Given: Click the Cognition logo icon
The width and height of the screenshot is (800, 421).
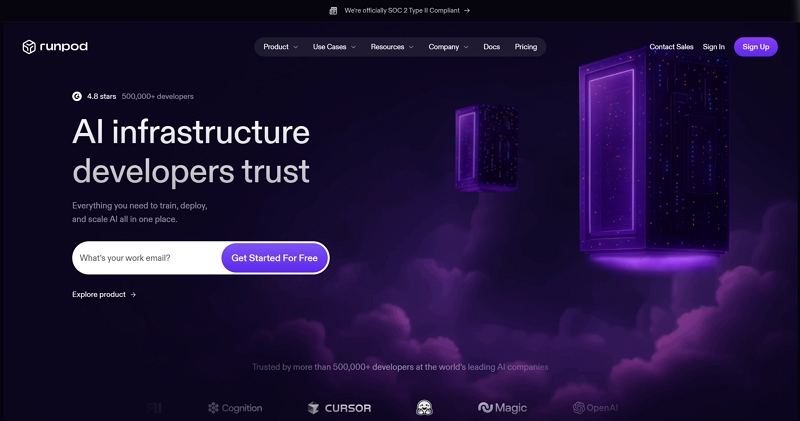Looking at the screenshot, I should coord(213,408).
